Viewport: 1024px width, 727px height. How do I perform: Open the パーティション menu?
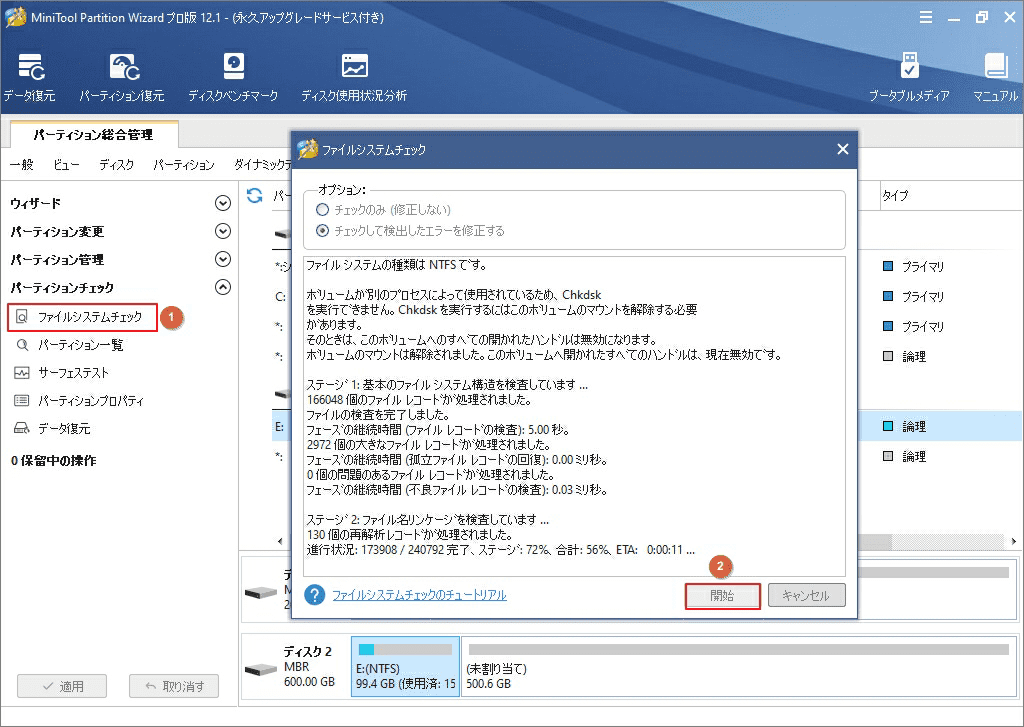184,165
